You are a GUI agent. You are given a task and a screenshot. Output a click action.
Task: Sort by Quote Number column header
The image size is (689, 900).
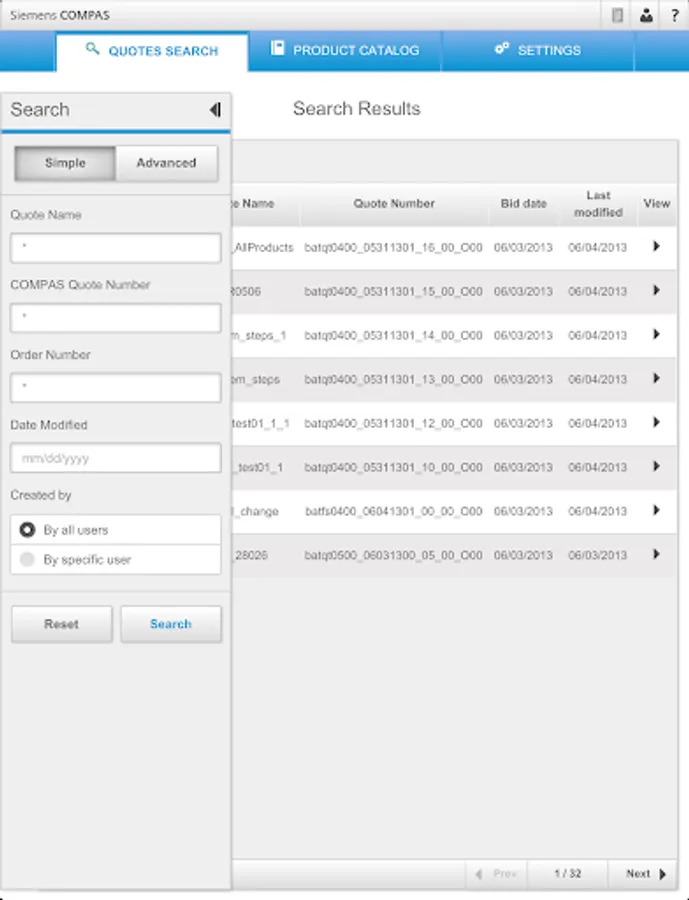pos(394,203)
